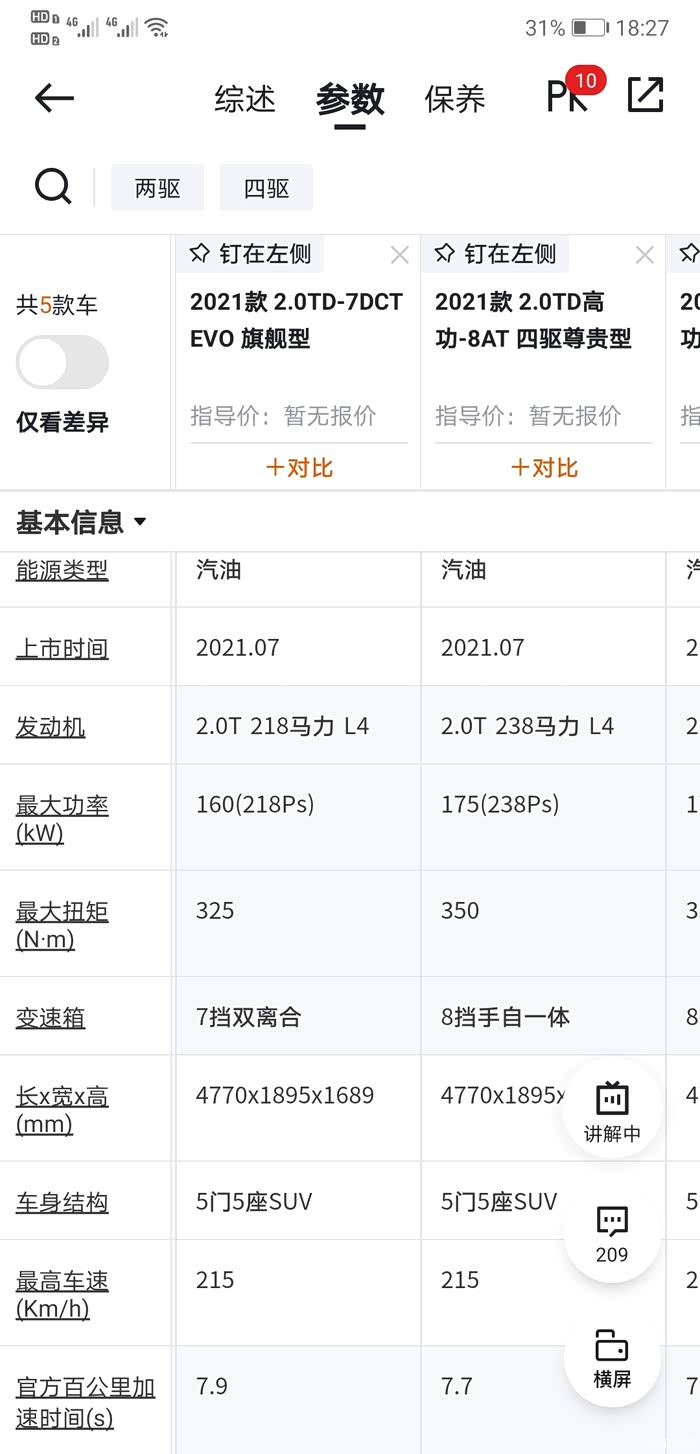Open the search magnifier icon

click(53, 186)
